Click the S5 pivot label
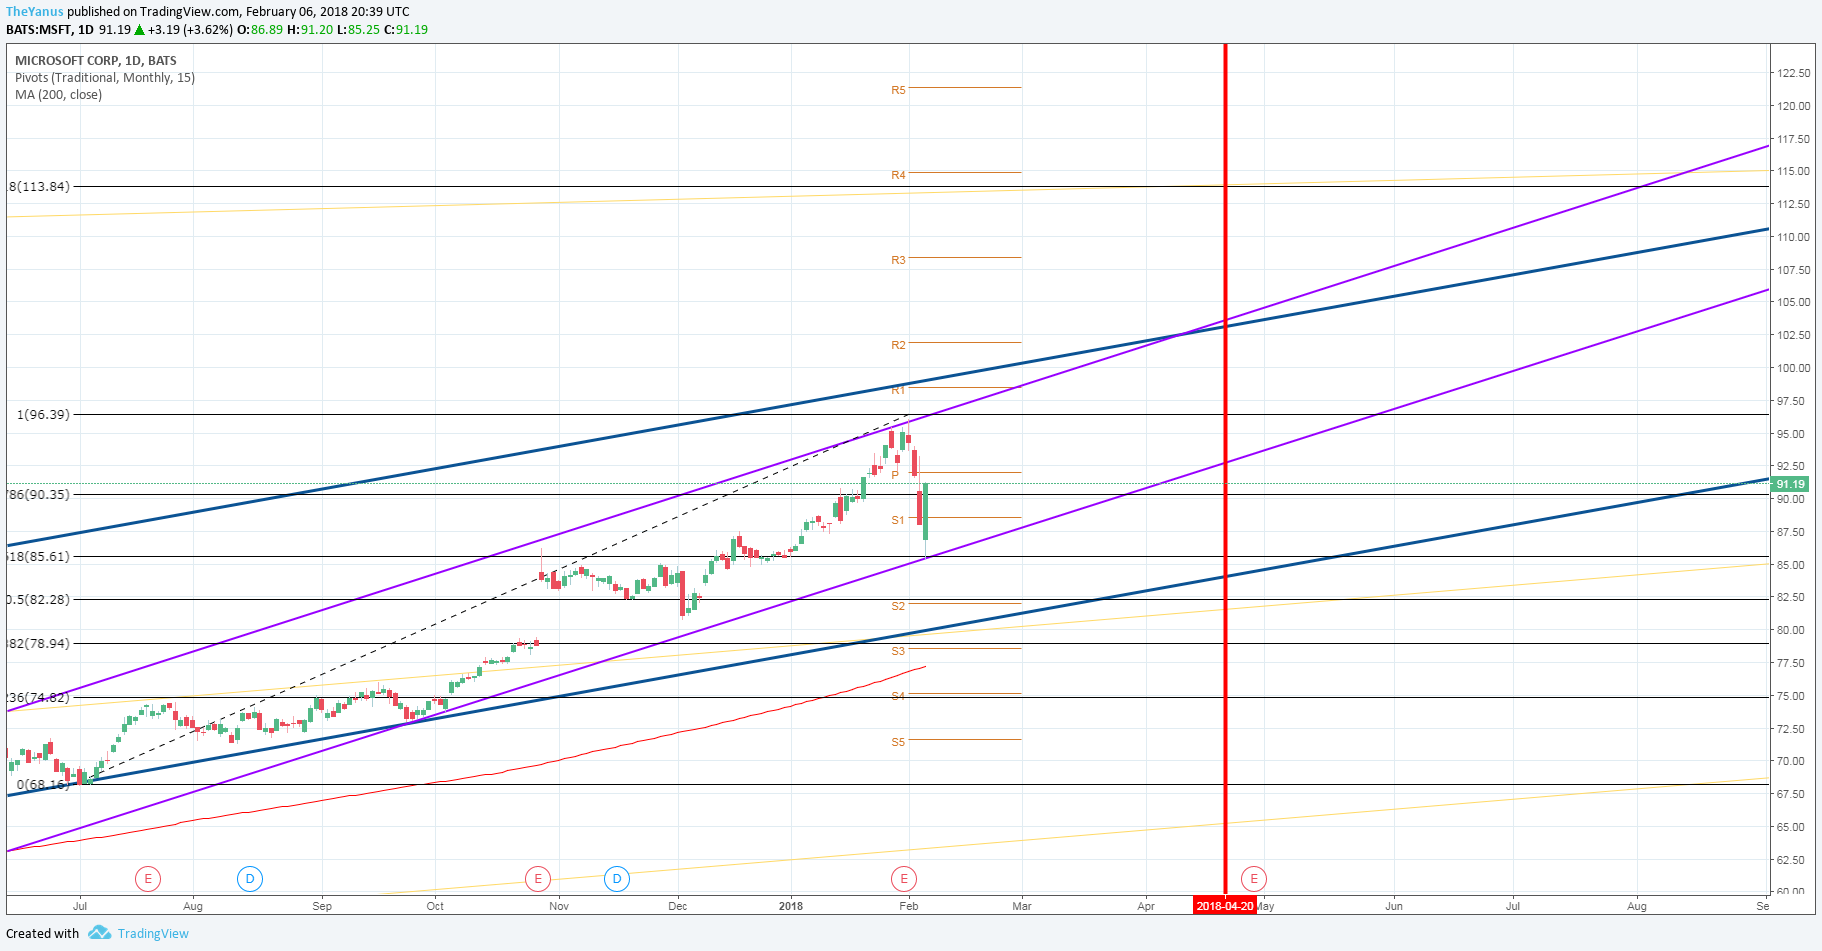 coord(898,742)
